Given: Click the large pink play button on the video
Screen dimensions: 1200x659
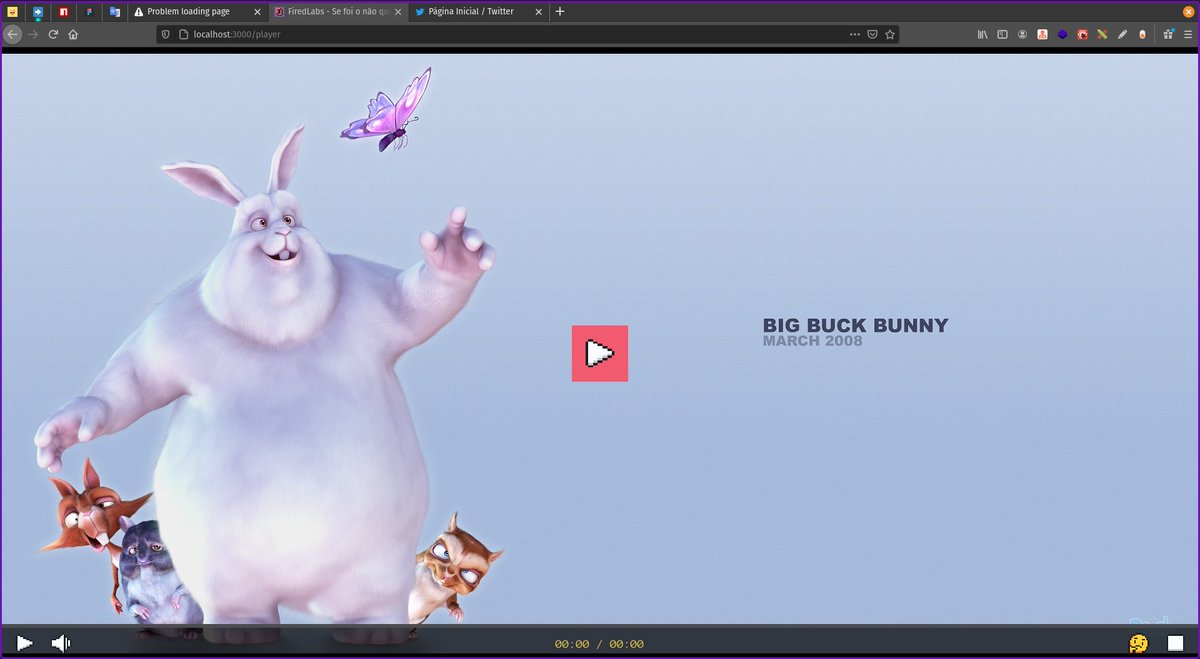Looking at the screenshot, I should click(x=599, y=353).
